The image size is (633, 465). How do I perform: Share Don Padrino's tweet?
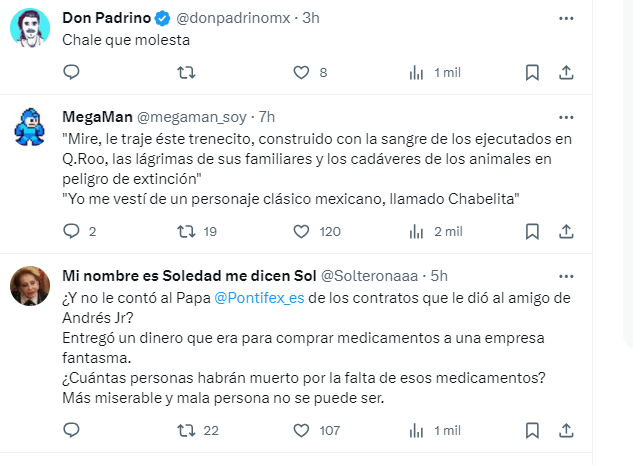coord(565,72)
